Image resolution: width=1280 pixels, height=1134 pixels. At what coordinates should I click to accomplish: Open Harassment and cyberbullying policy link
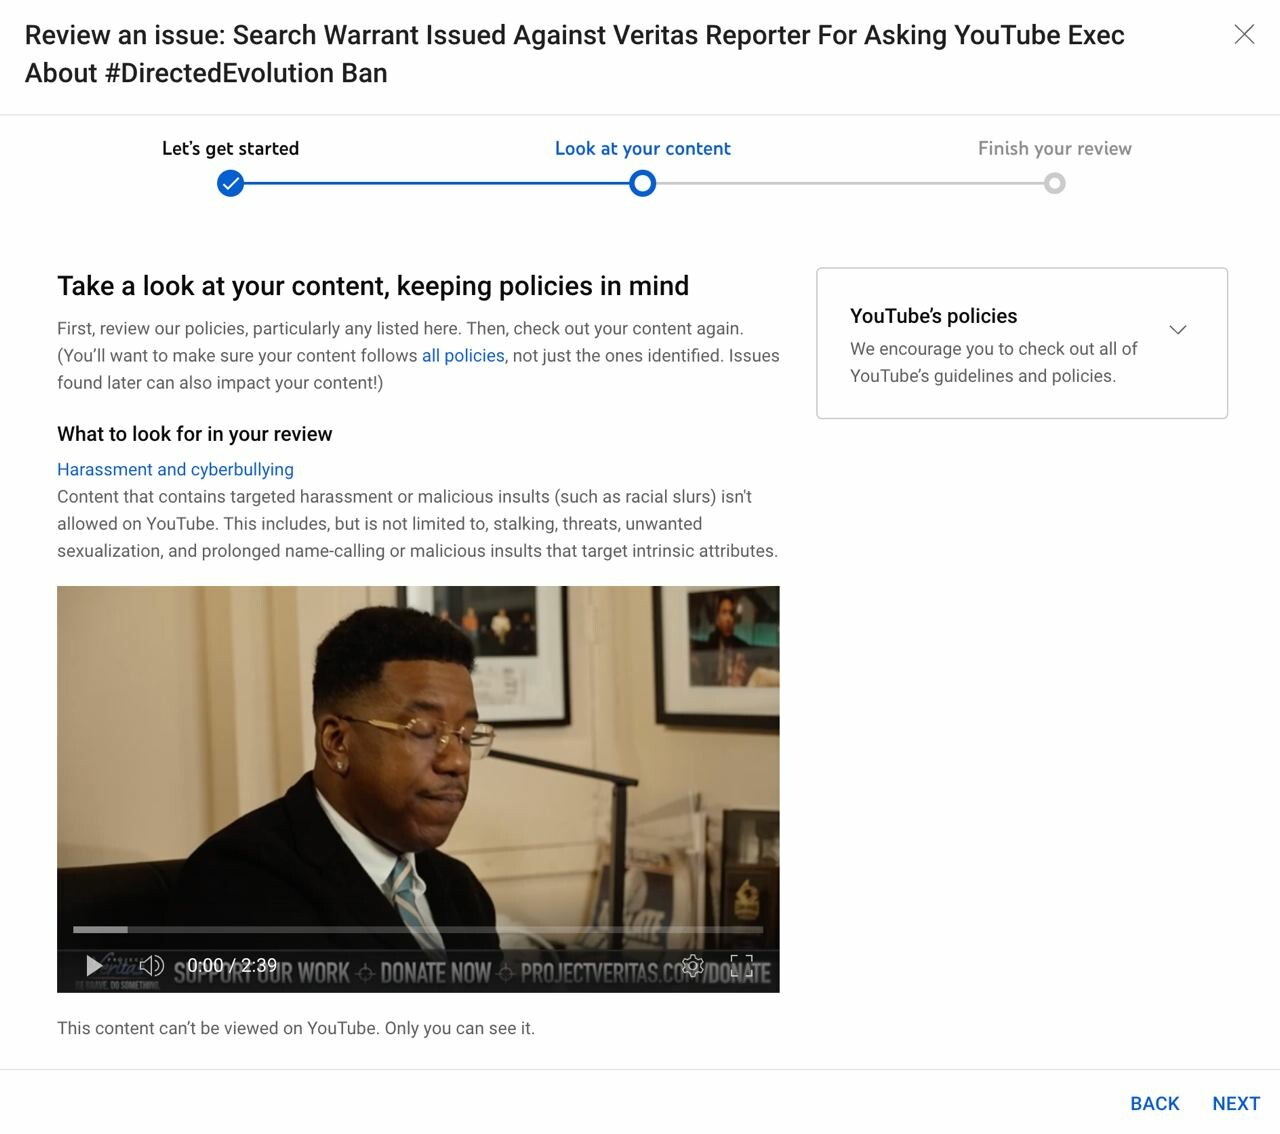(x=175, y=469)
